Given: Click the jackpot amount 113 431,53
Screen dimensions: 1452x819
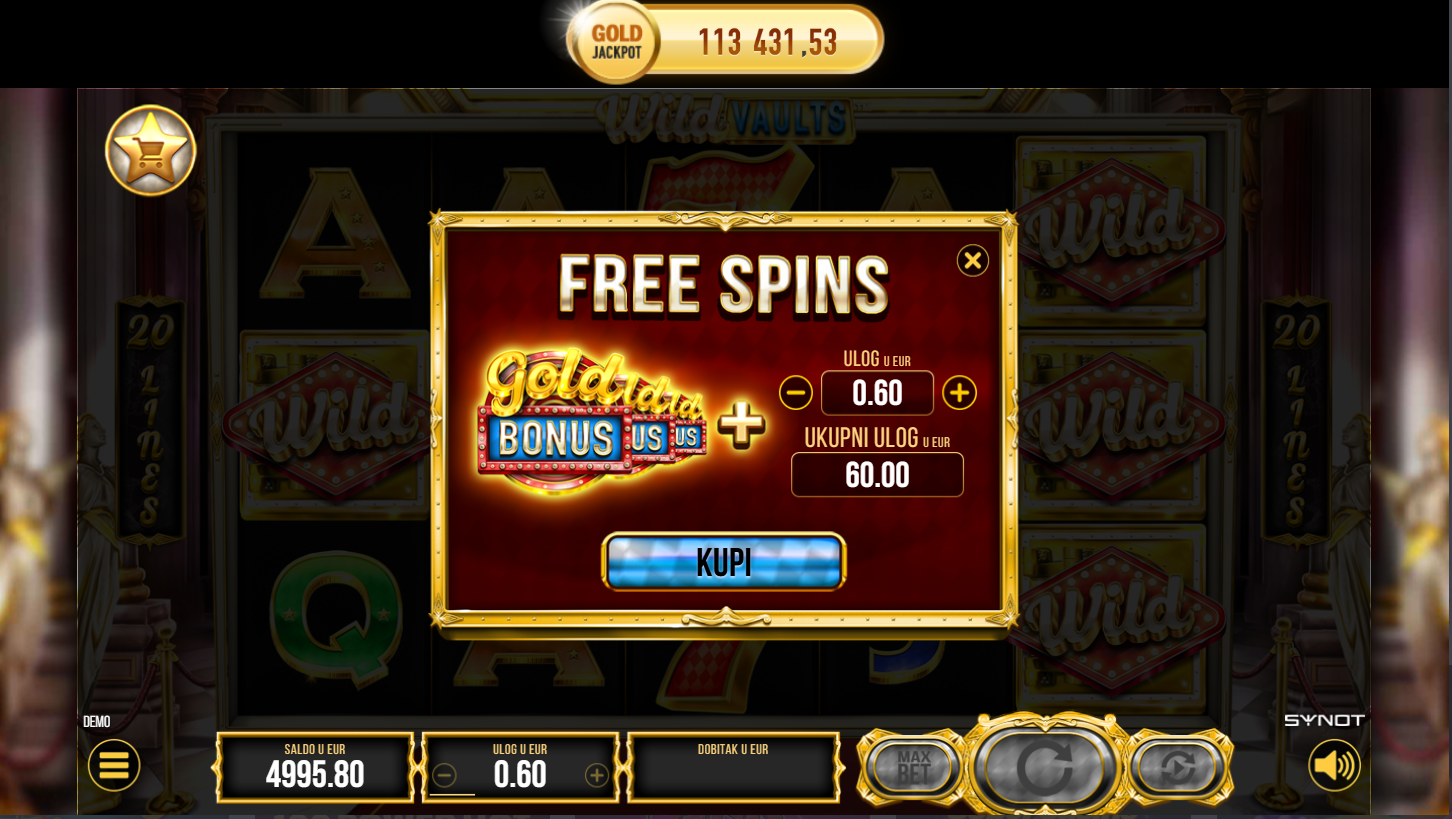Looking at the screenshot, I should coord(768,42).
